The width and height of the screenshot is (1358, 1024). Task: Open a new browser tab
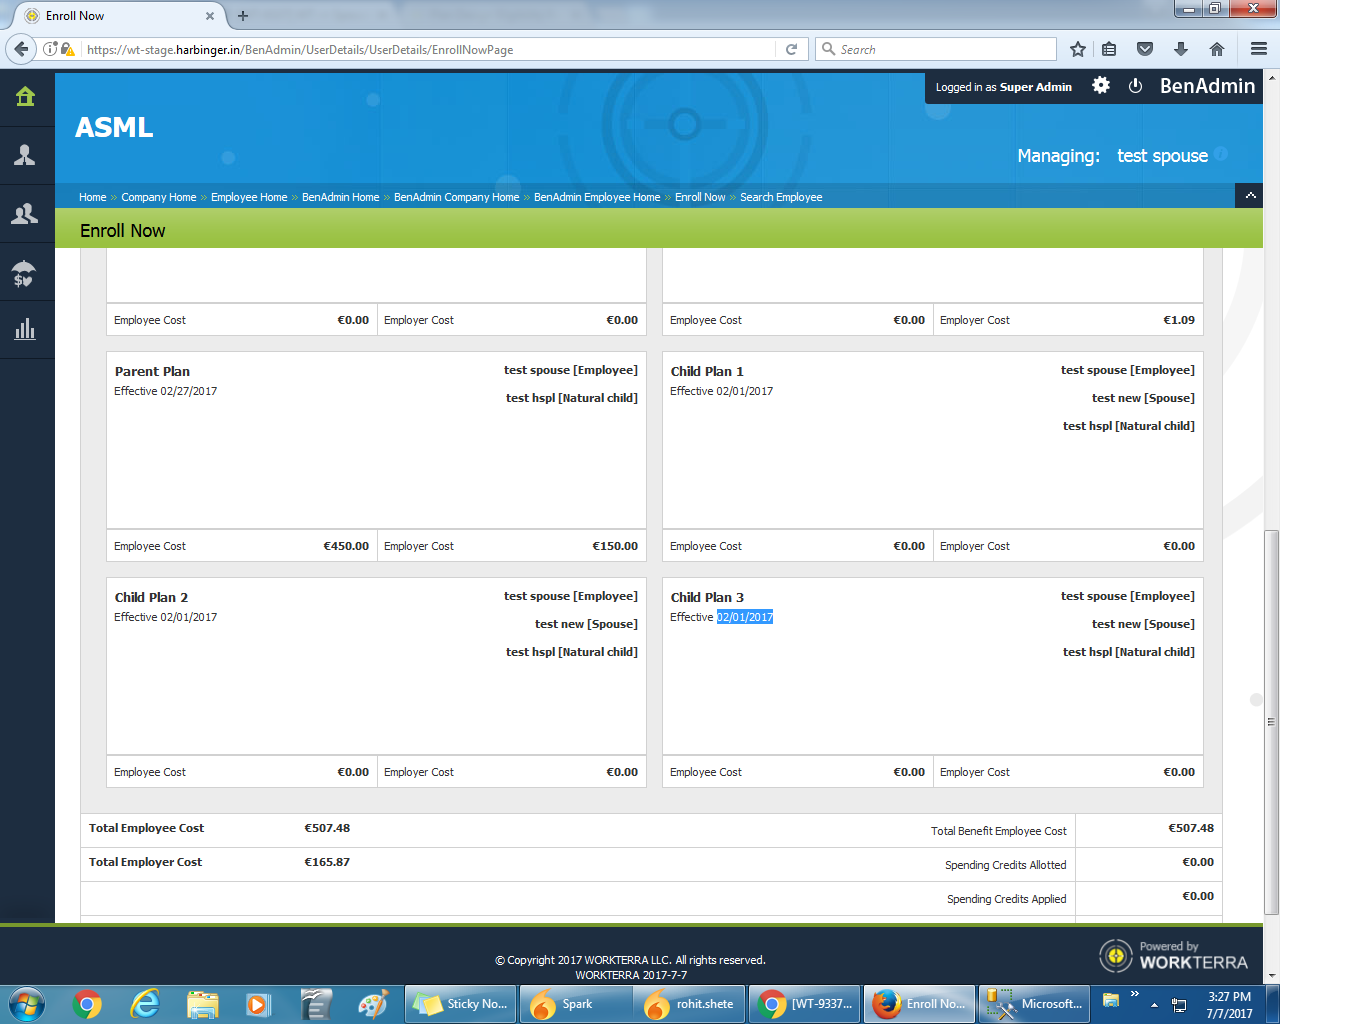pos(242,16)
